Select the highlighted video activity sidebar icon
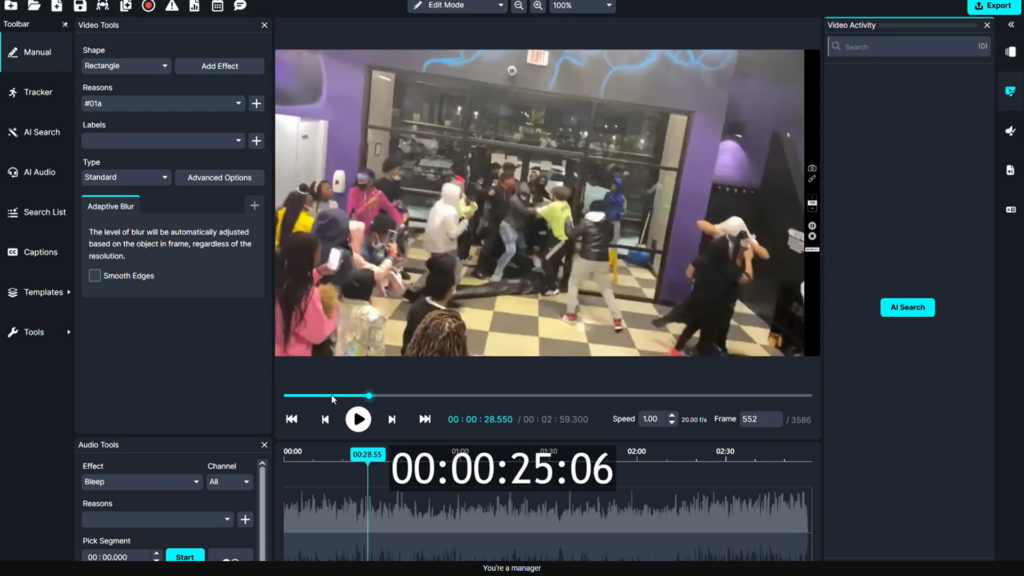1024x576 pixels. [x=1010, y=91]
